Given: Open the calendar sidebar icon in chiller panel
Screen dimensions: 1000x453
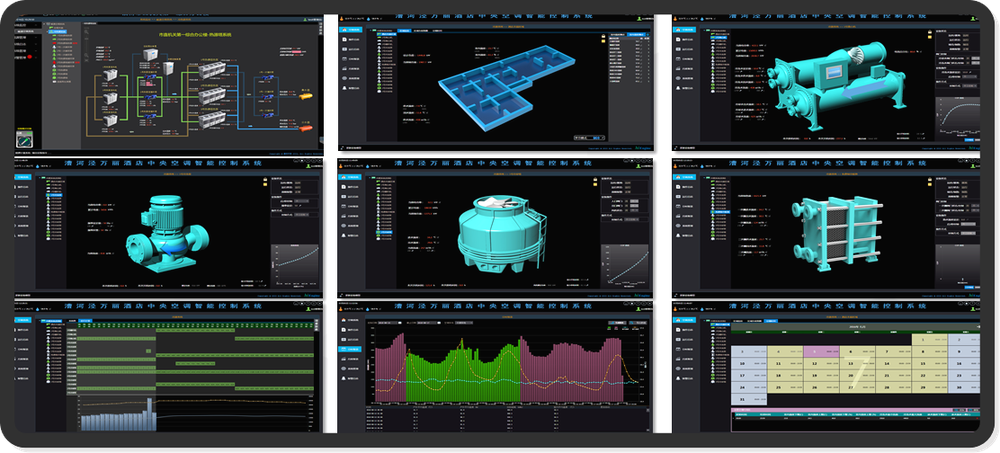Looking at the screenshot, I should pos(678,59).
